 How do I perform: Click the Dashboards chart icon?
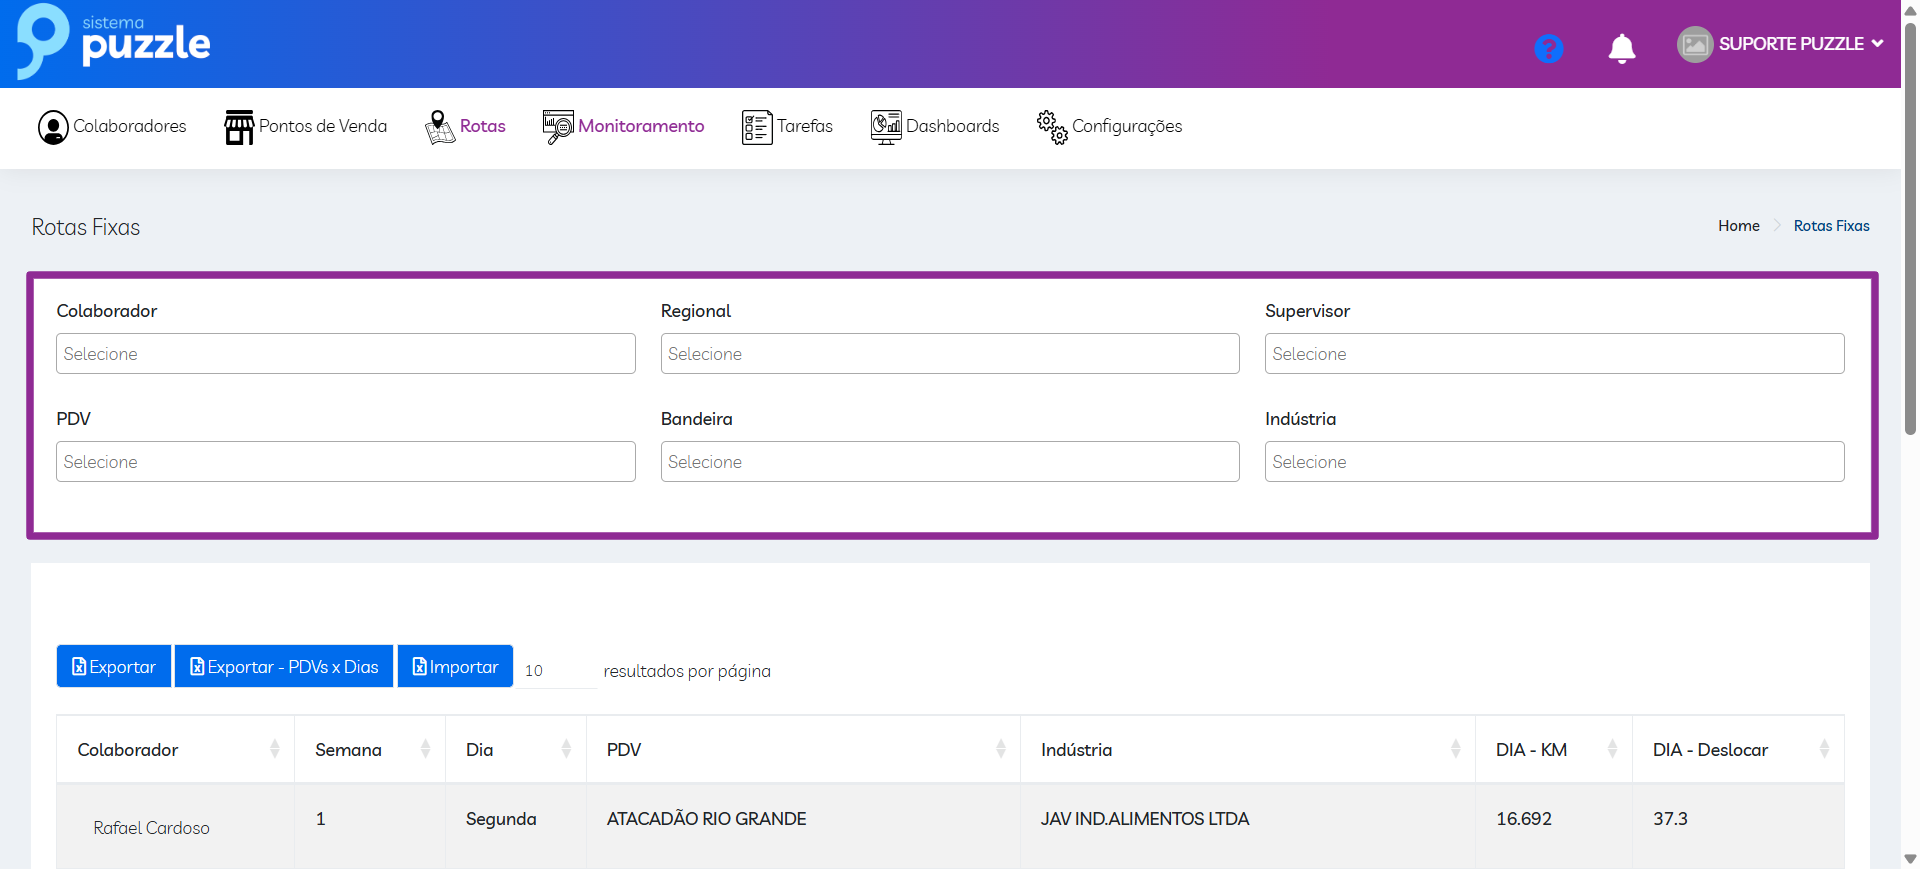coord(885,127)
